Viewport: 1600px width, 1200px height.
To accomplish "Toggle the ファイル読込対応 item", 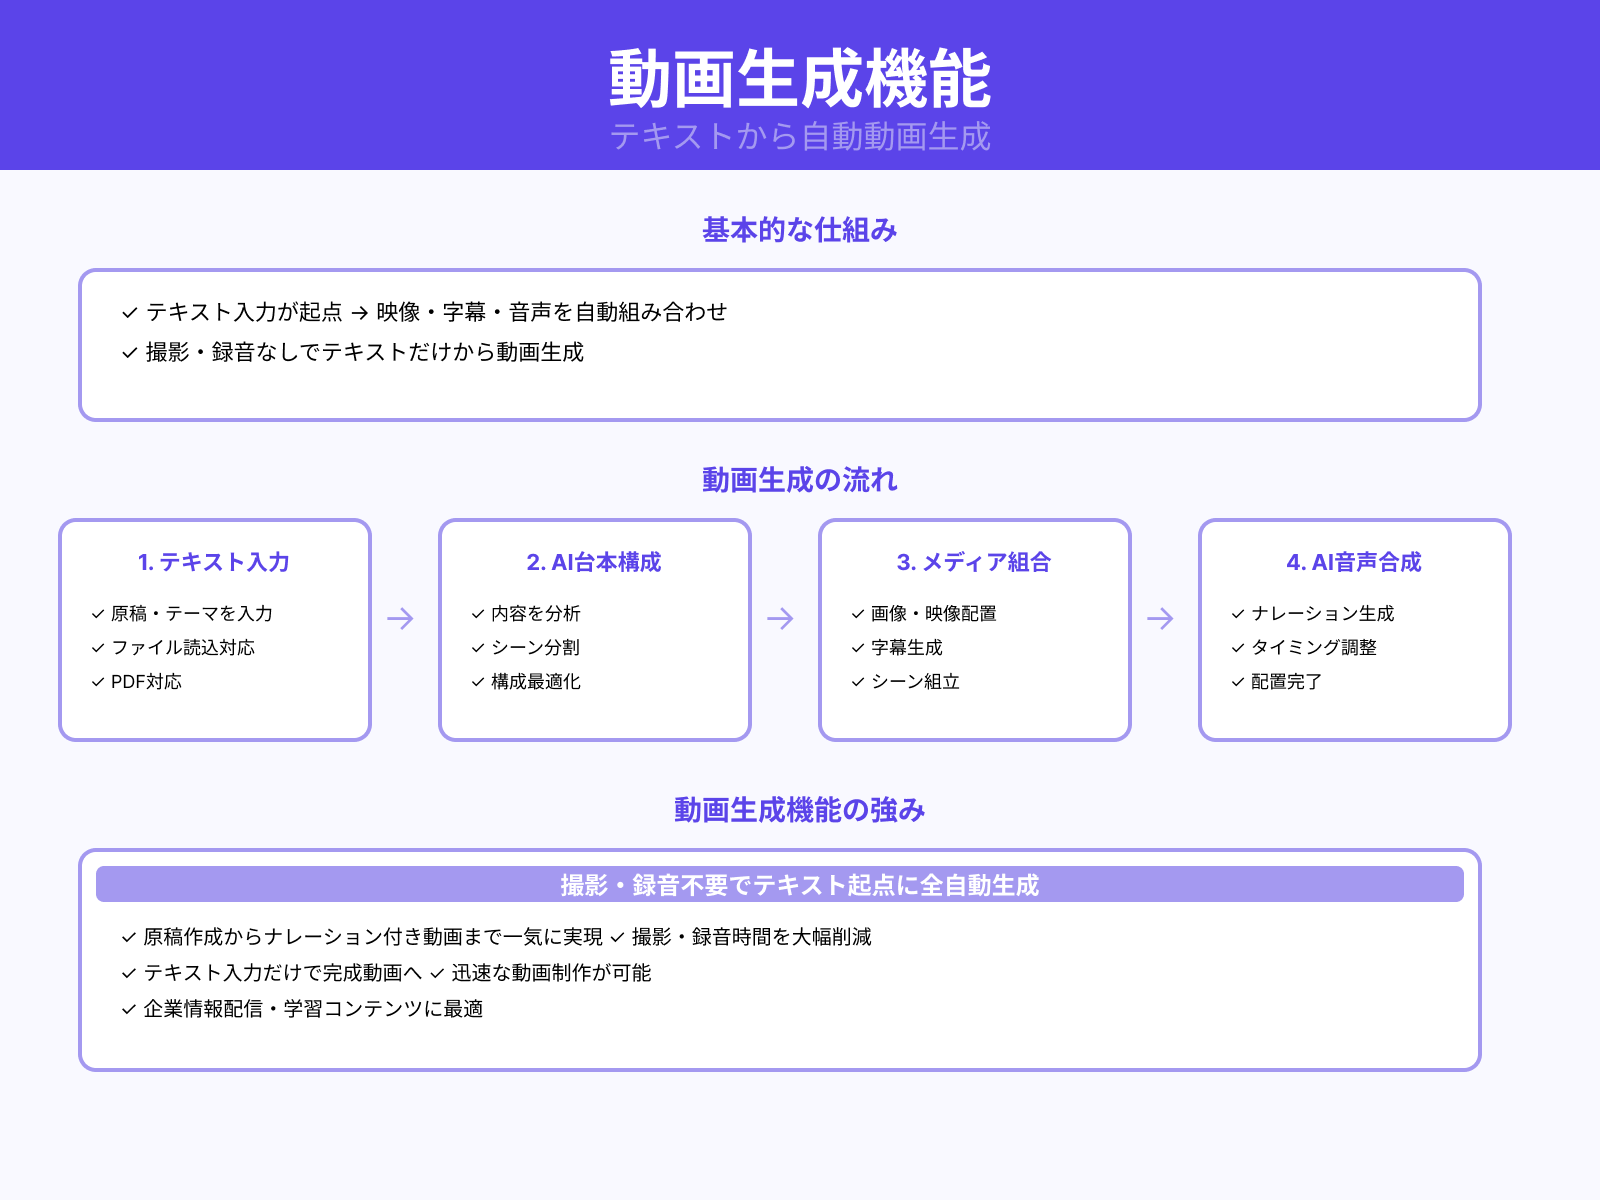I will click(x=182, y=648).
